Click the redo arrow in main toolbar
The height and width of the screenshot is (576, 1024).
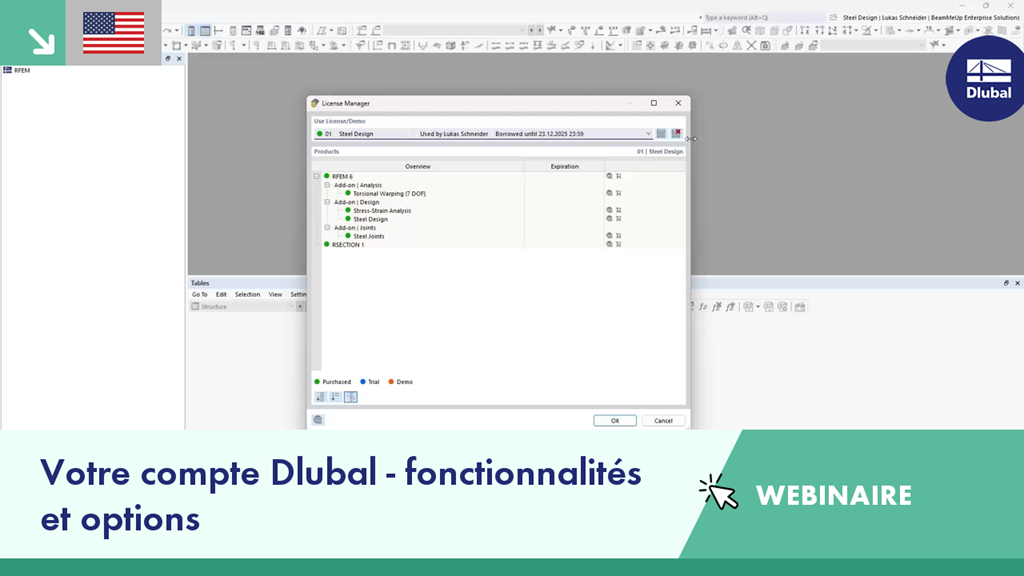(x=168, y=31)
